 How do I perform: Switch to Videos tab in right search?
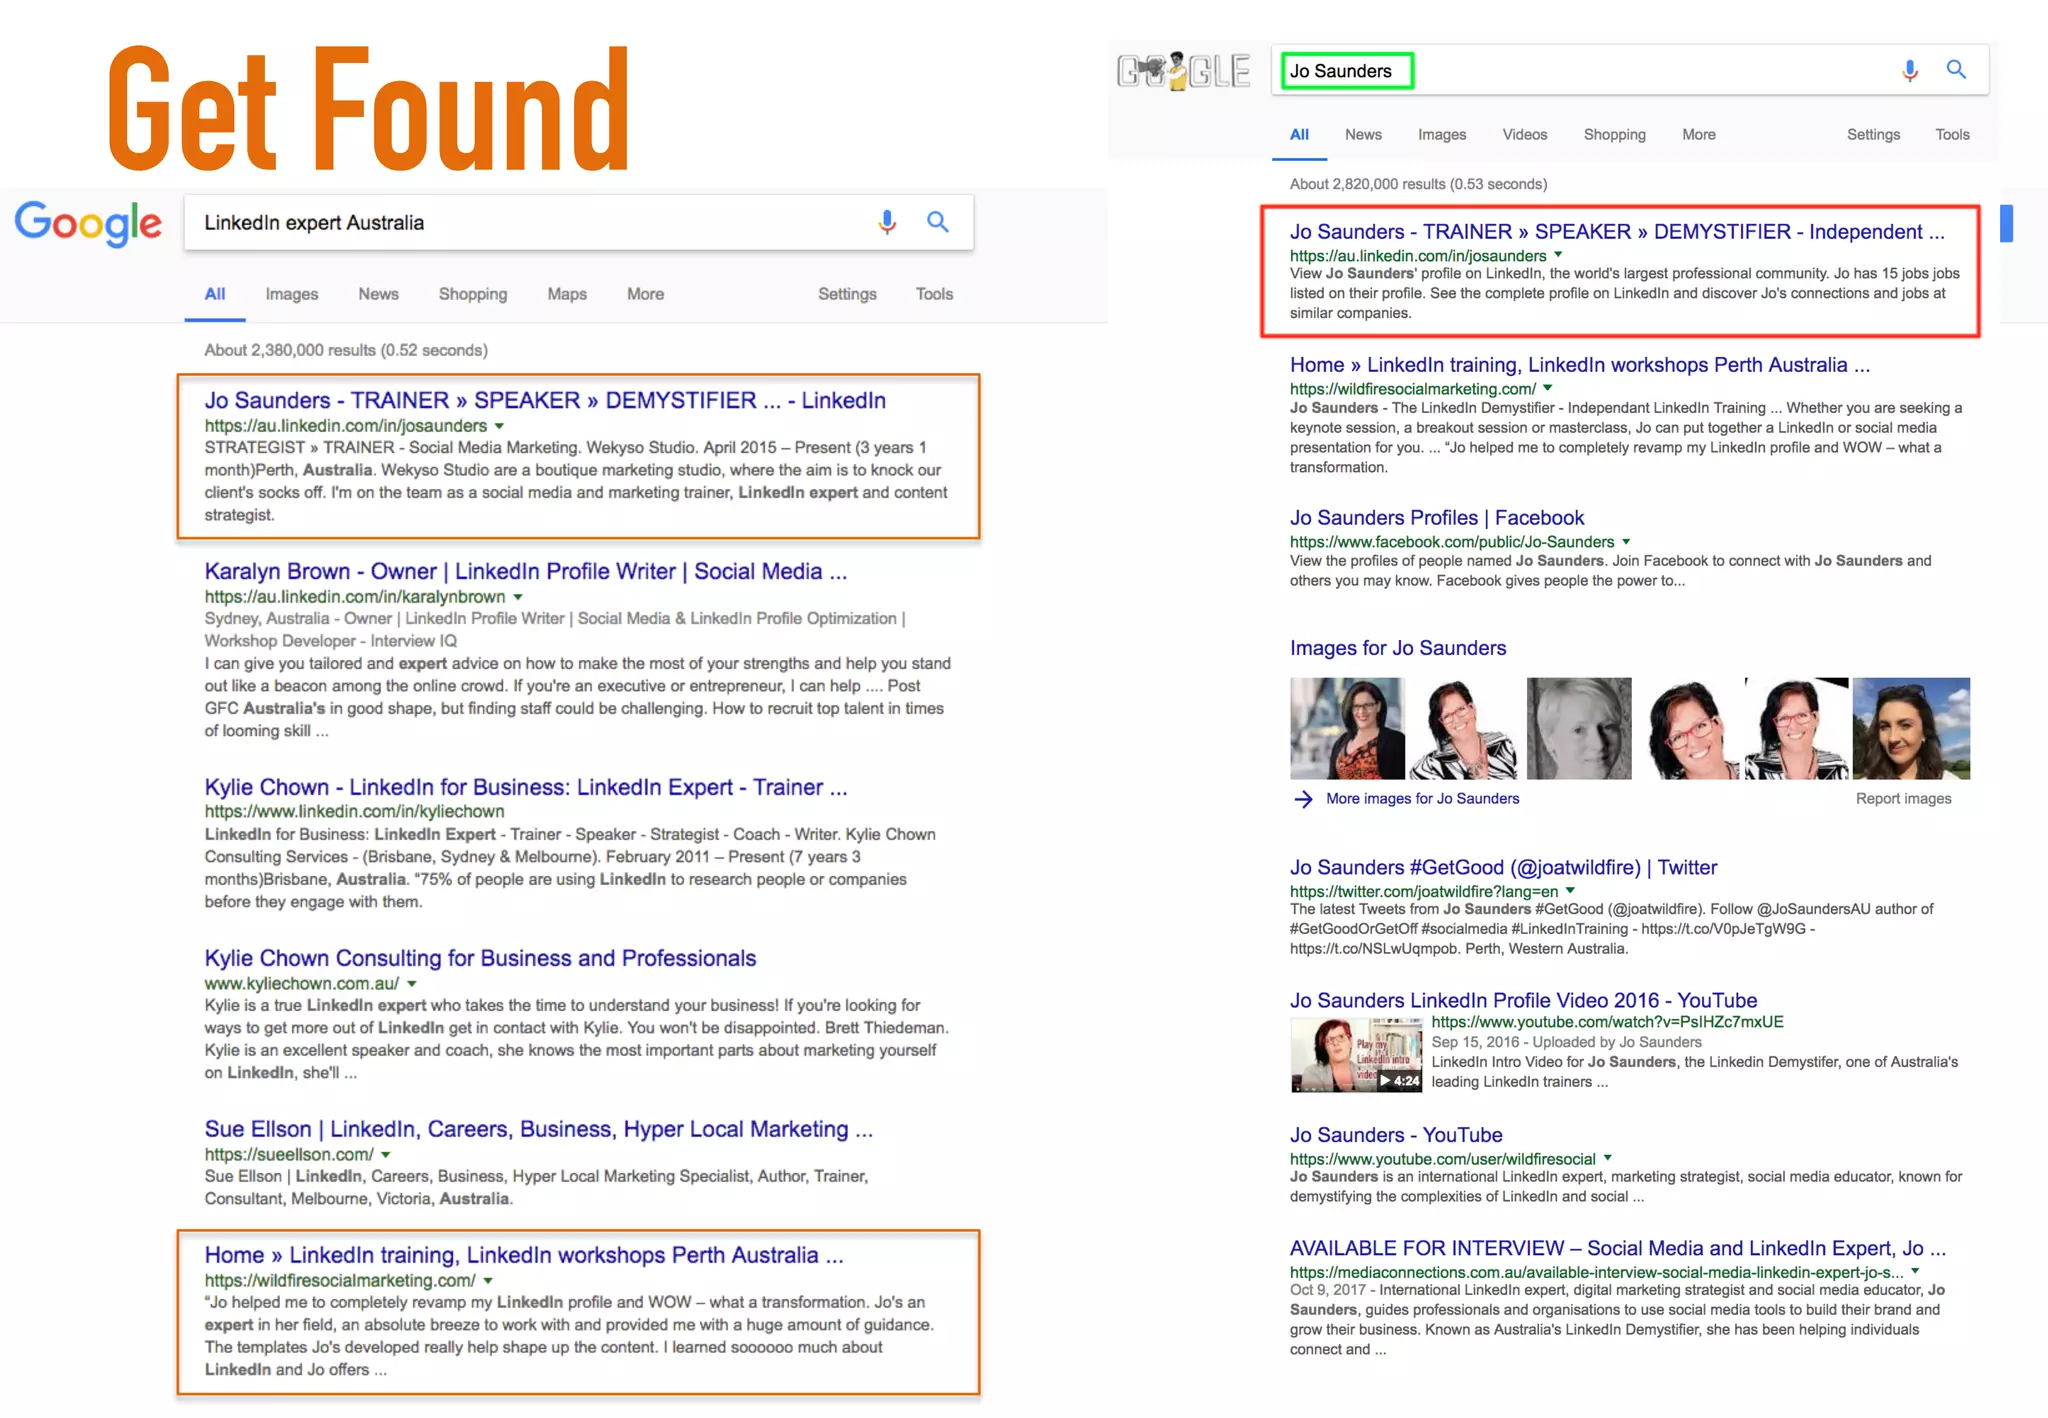coord(1525,135)
